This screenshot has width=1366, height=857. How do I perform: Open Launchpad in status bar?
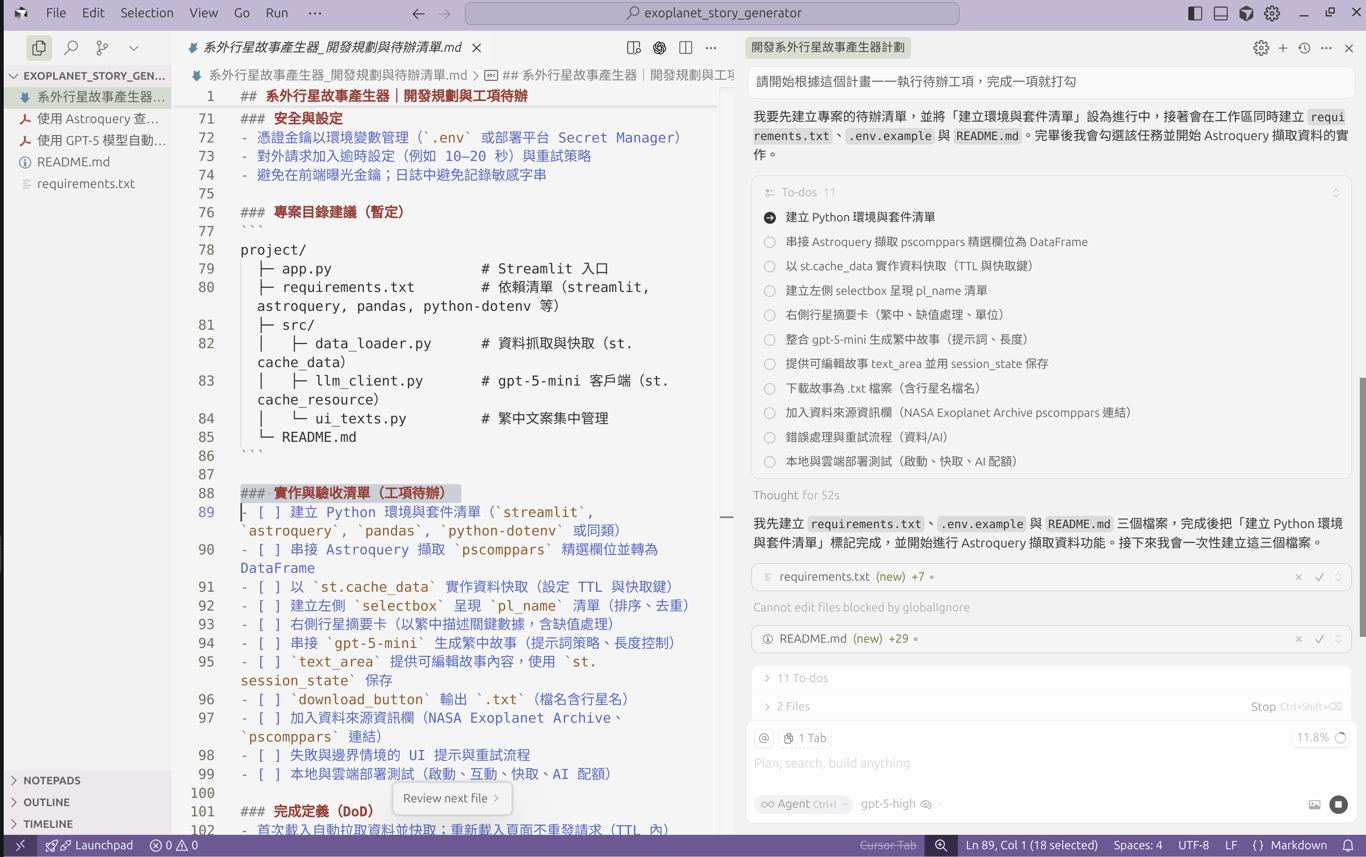pyautogui.click(x=90, y=845)
